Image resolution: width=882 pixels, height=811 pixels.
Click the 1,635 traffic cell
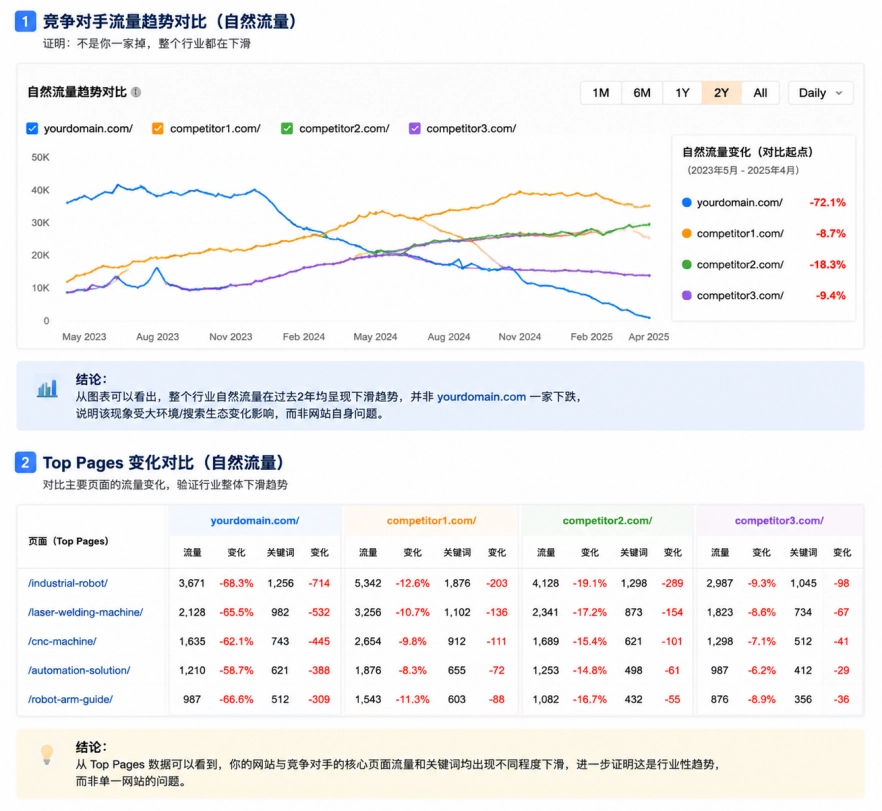(192, 641)
